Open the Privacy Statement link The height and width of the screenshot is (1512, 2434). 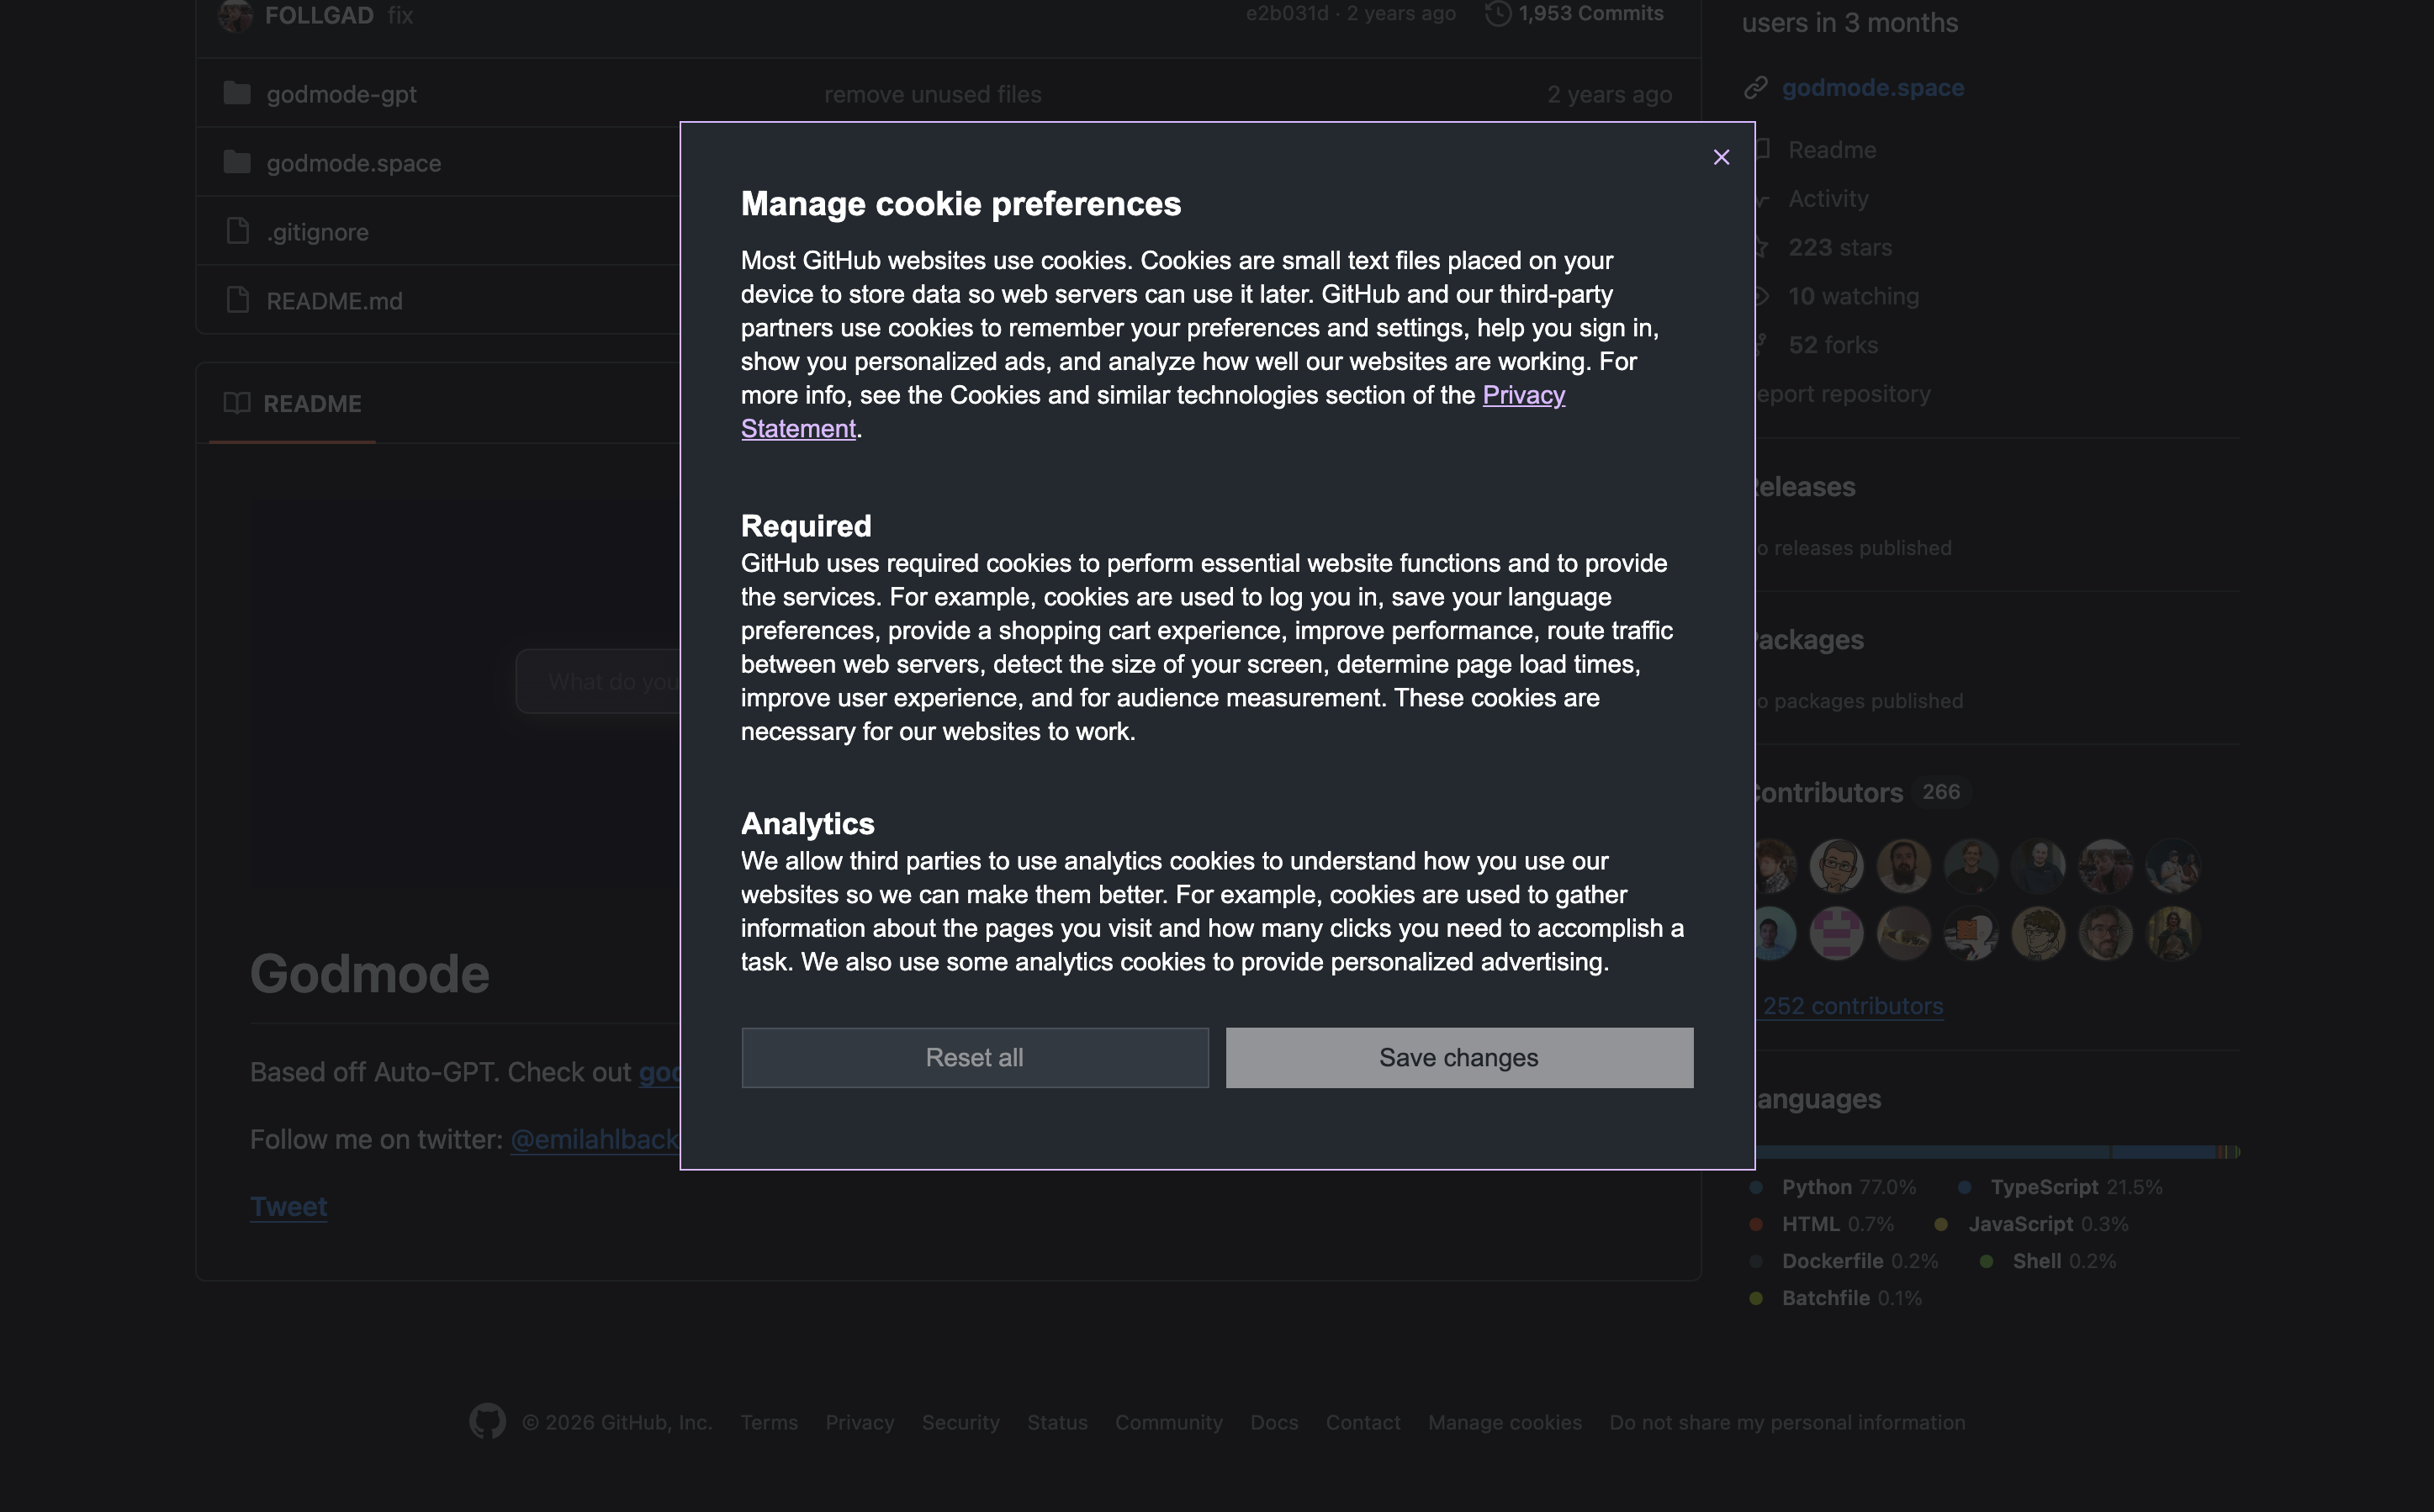coord(1522,396)
